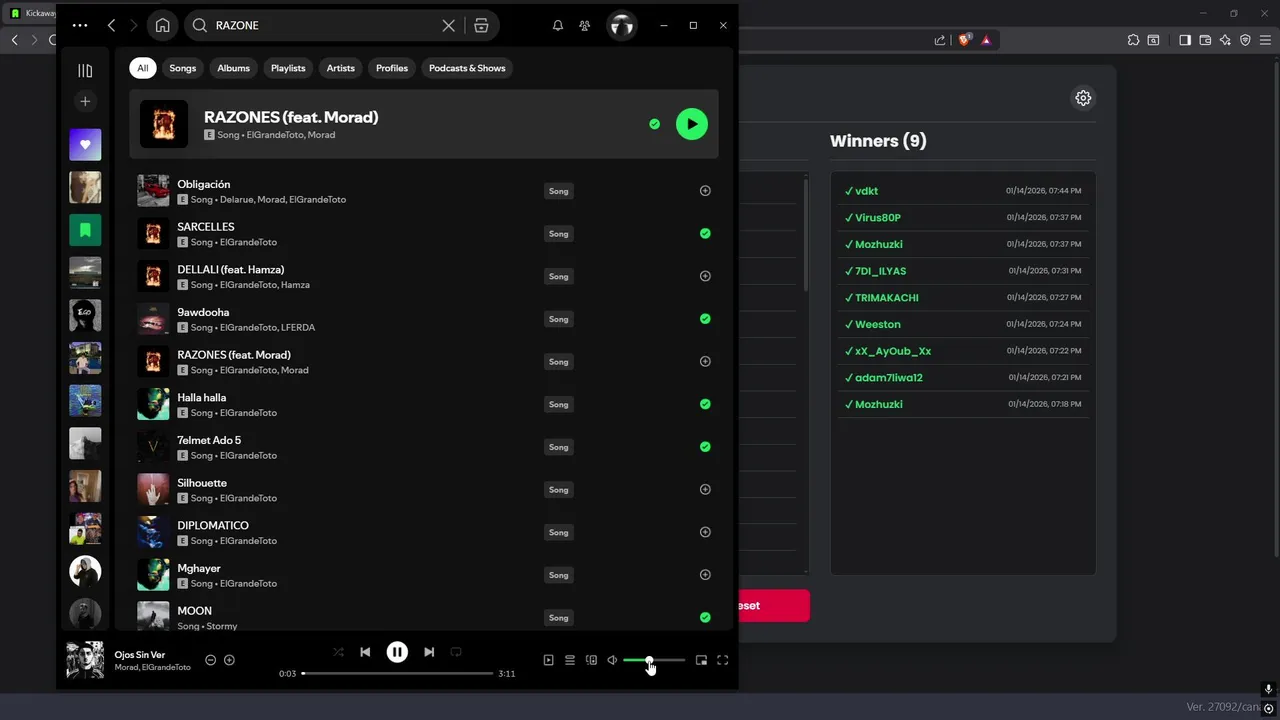Image resolution: width=1280 pixels, height=720 pixels.
Task: Show friend activity panel
Action: tap(585, 25)
